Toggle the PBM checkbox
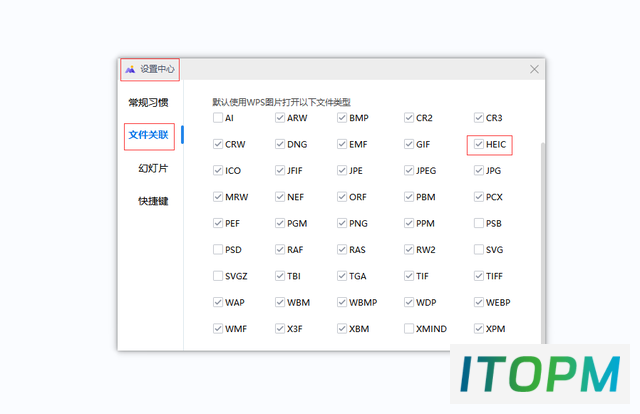Screen dimensions: 640x414 tap(409, 197)
